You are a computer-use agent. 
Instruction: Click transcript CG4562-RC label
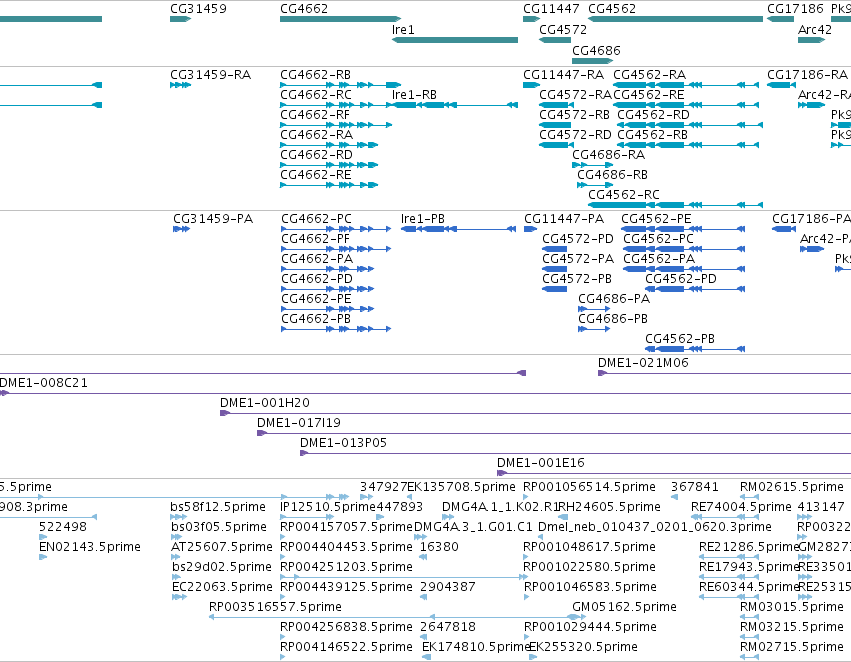point(624,194)
